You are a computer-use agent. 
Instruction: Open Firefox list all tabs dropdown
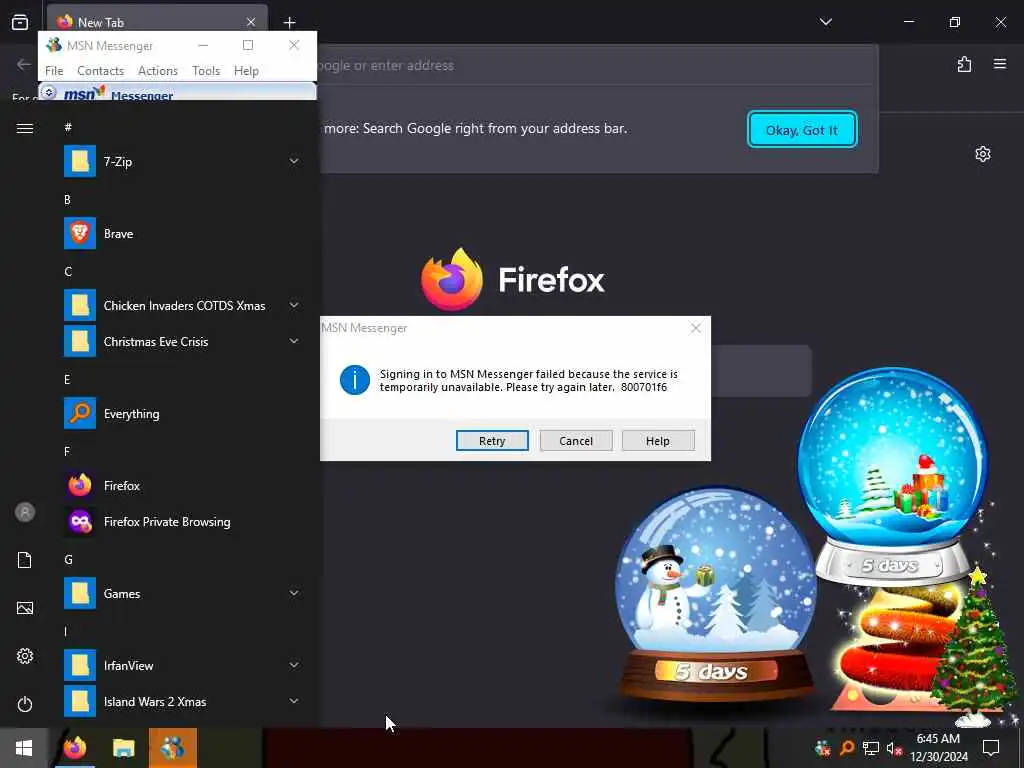825,22
